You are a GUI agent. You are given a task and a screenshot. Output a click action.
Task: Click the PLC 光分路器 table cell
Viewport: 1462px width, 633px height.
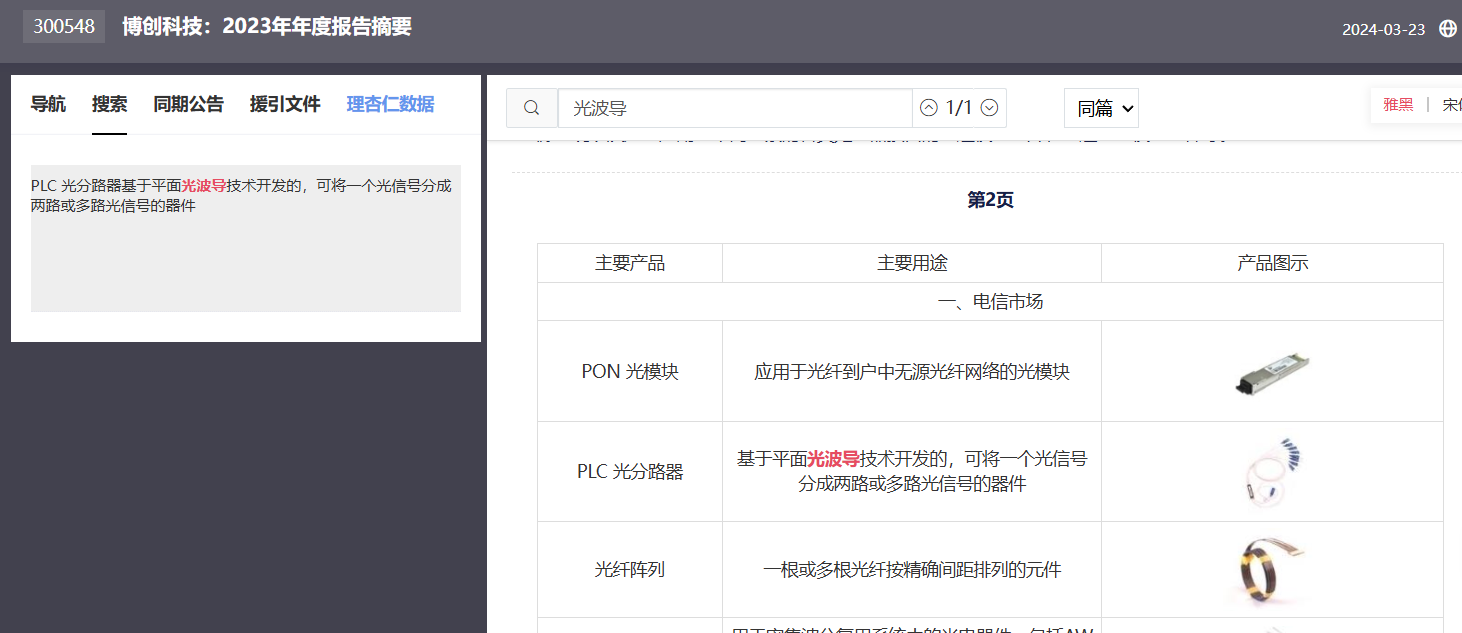coord(630,471)
